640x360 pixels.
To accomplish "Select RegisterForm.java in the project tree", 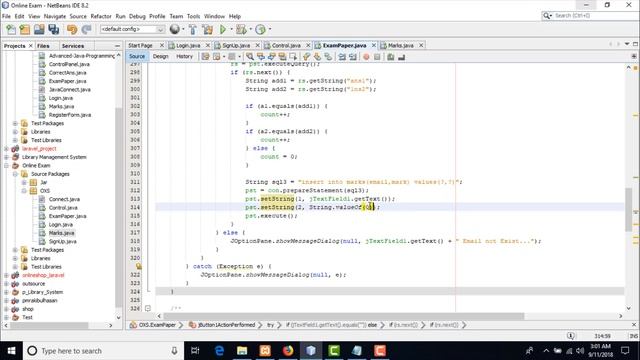I will 70,115.
